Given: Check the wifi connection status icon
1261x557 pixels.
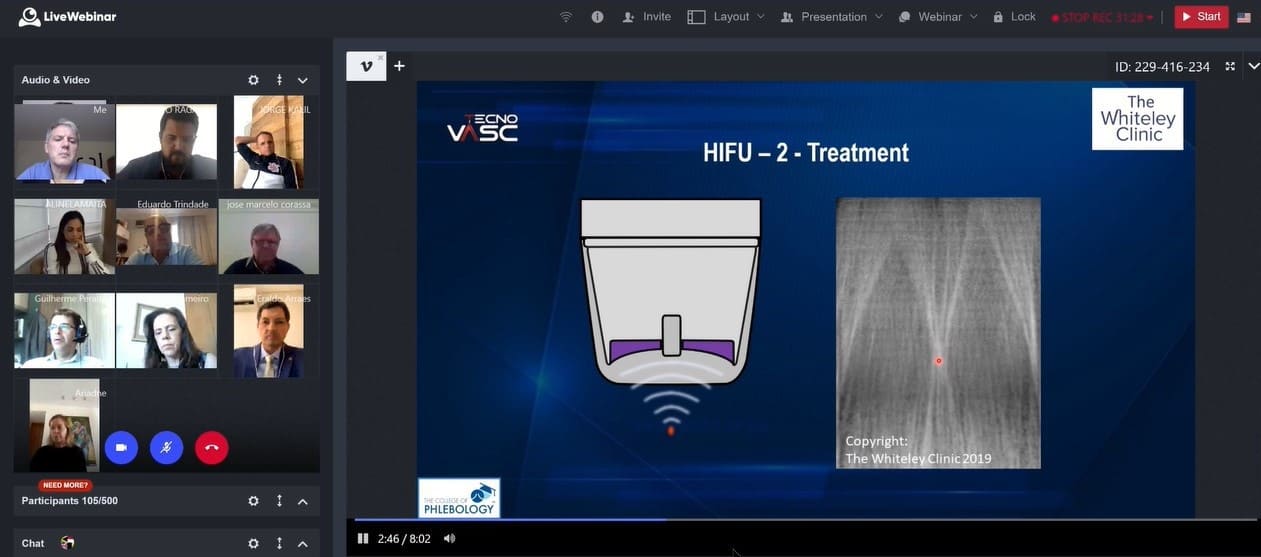Looking at the screenshot, I should point(566,17).
